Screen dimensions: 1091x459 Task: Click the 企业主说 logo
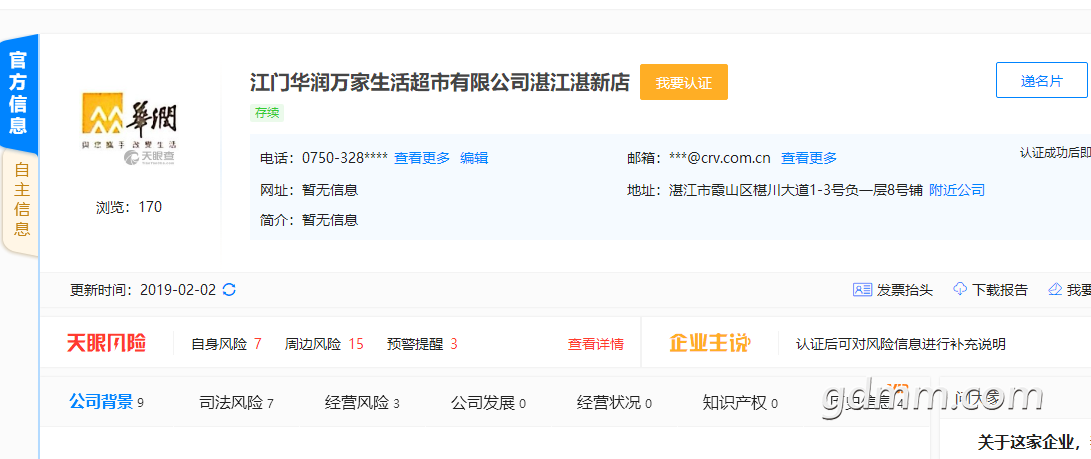[710, 343]
